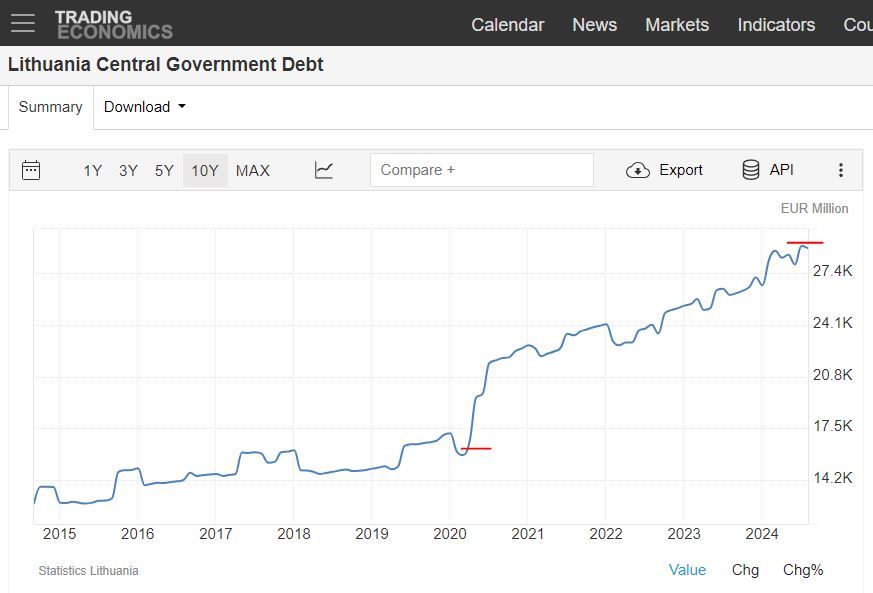
Task: Click the Chg display link
Action: click(745, 570)
